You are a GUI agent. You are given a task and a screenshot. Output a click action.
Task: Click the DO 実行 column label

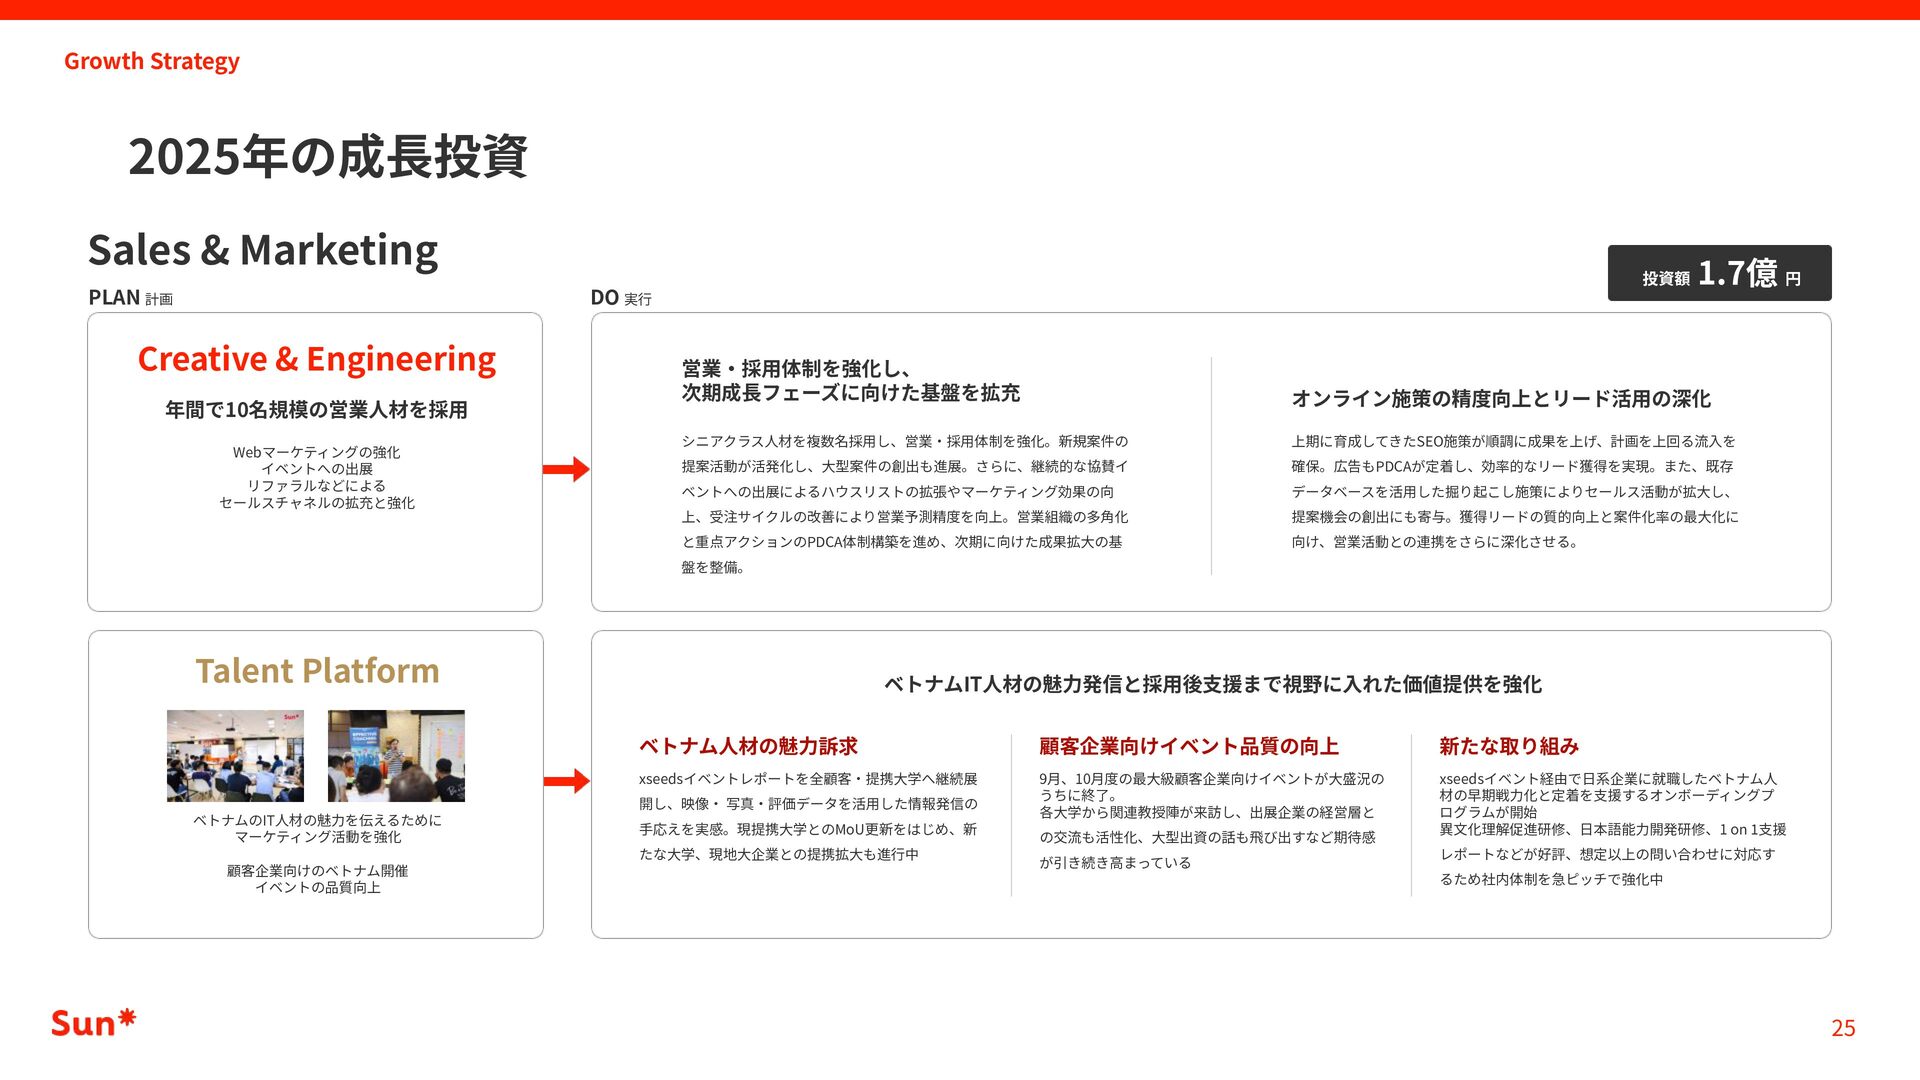(620, 298)
